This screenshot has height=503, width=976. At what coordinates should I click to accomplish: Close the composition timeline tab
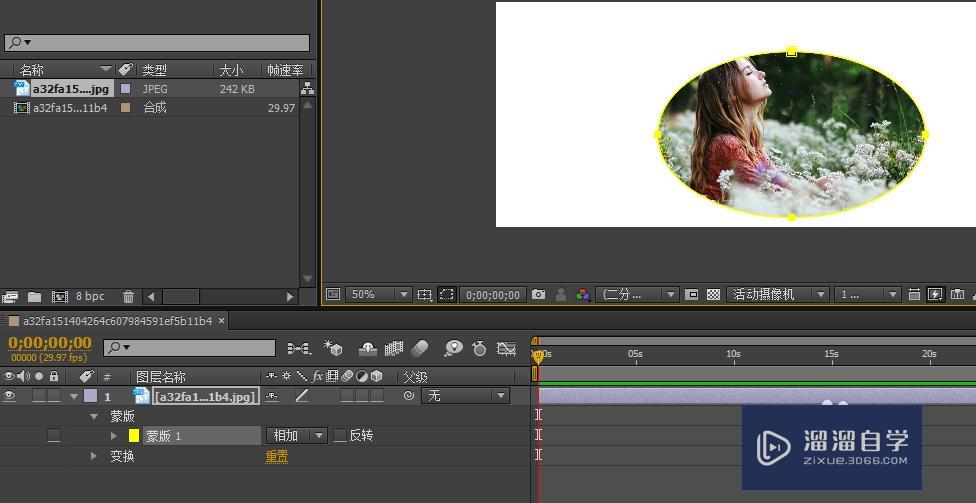221,321
